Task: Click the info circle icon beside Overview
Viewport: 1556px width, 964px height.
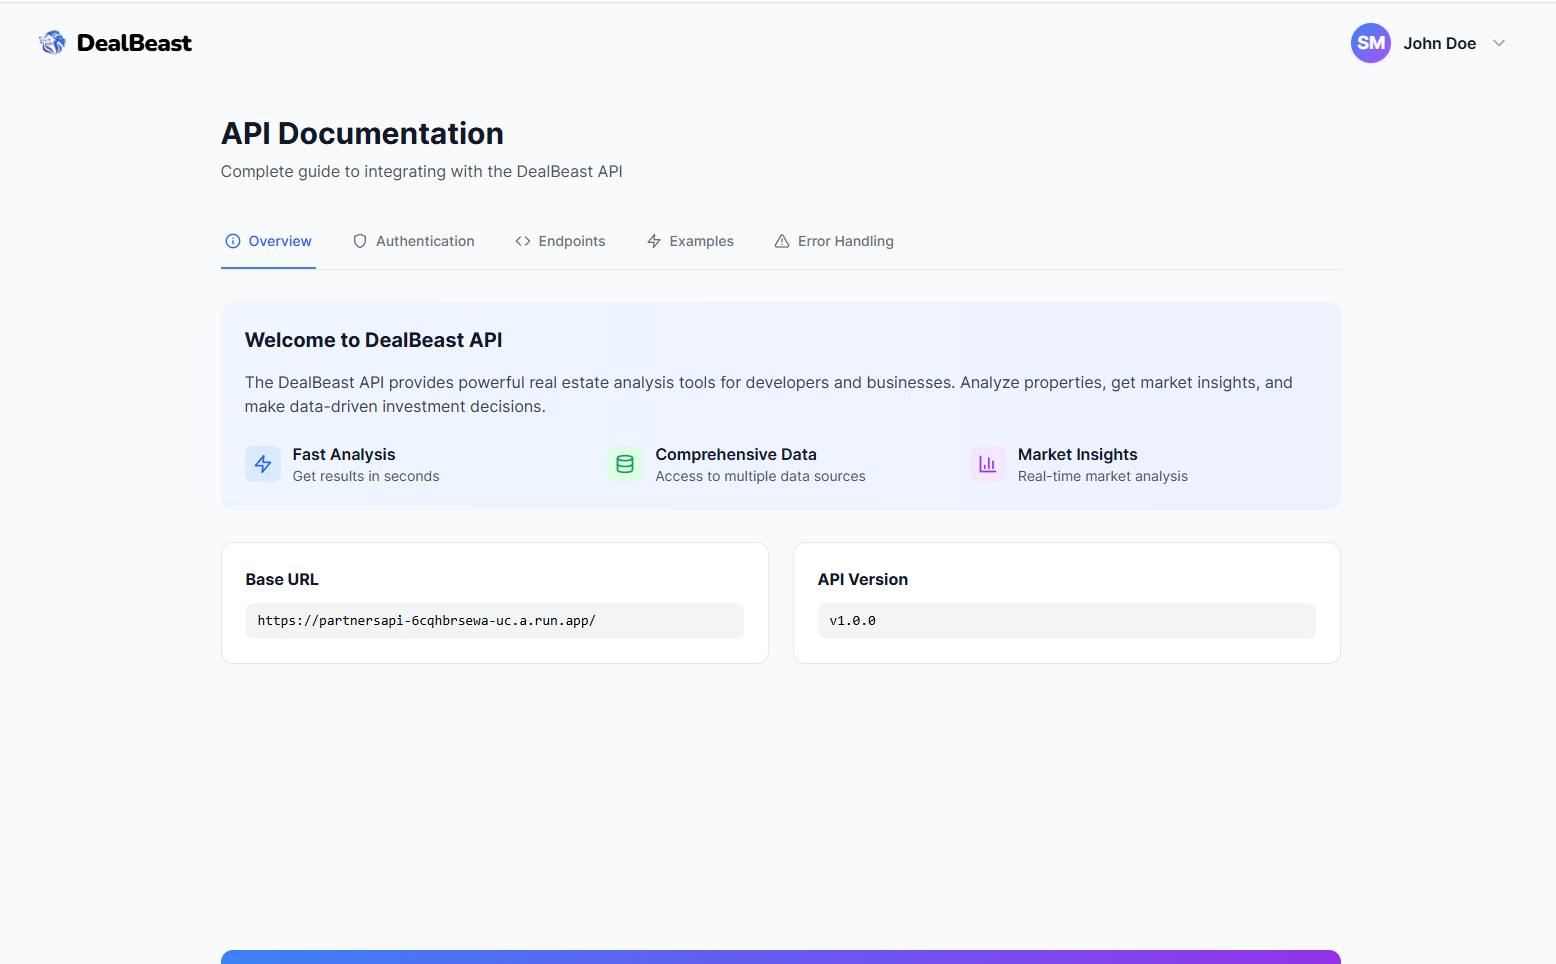Action: [233, 241]
